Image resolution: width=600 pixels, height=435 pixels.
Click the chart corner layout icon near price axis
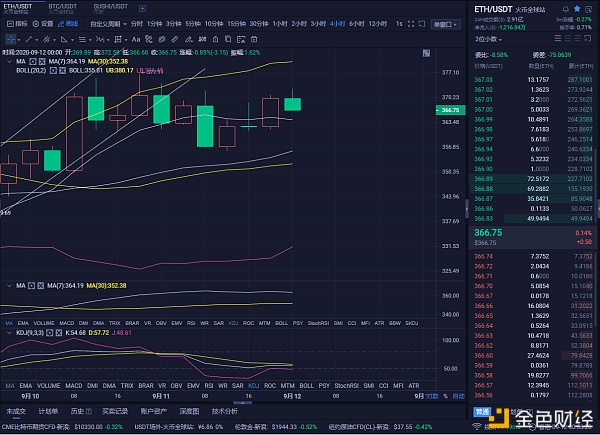coord(426,53)
